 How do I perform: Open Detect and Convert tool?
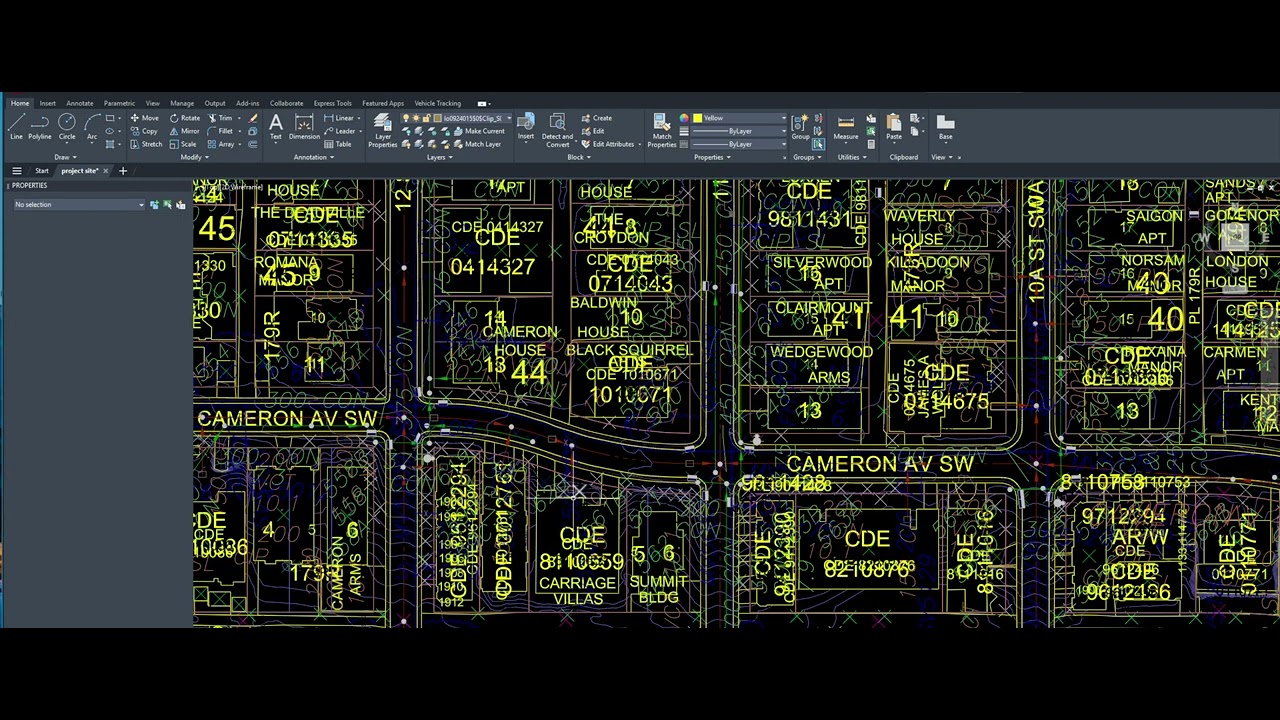[x=557, y=130]
